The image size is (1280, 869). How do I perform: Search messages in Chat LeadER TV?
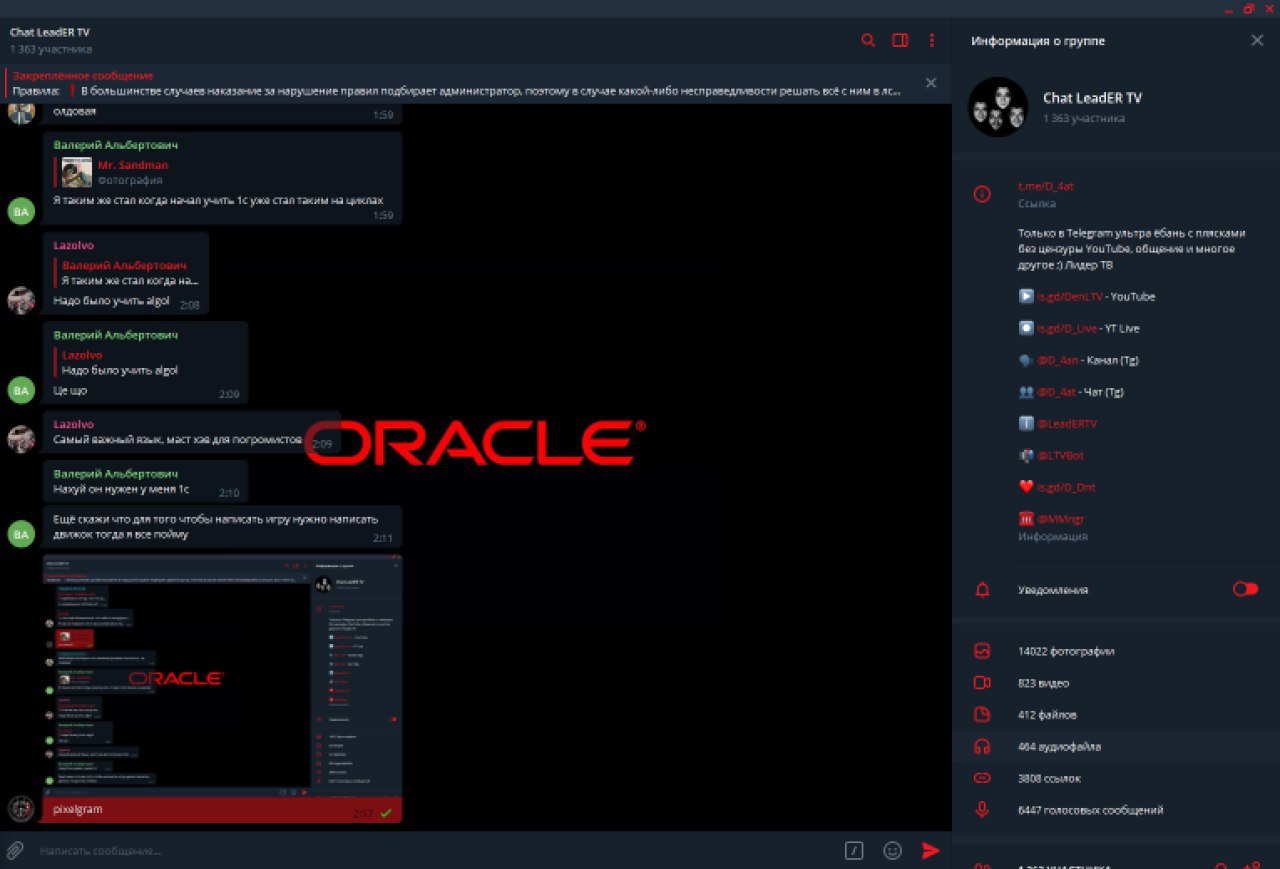(868, 40)
